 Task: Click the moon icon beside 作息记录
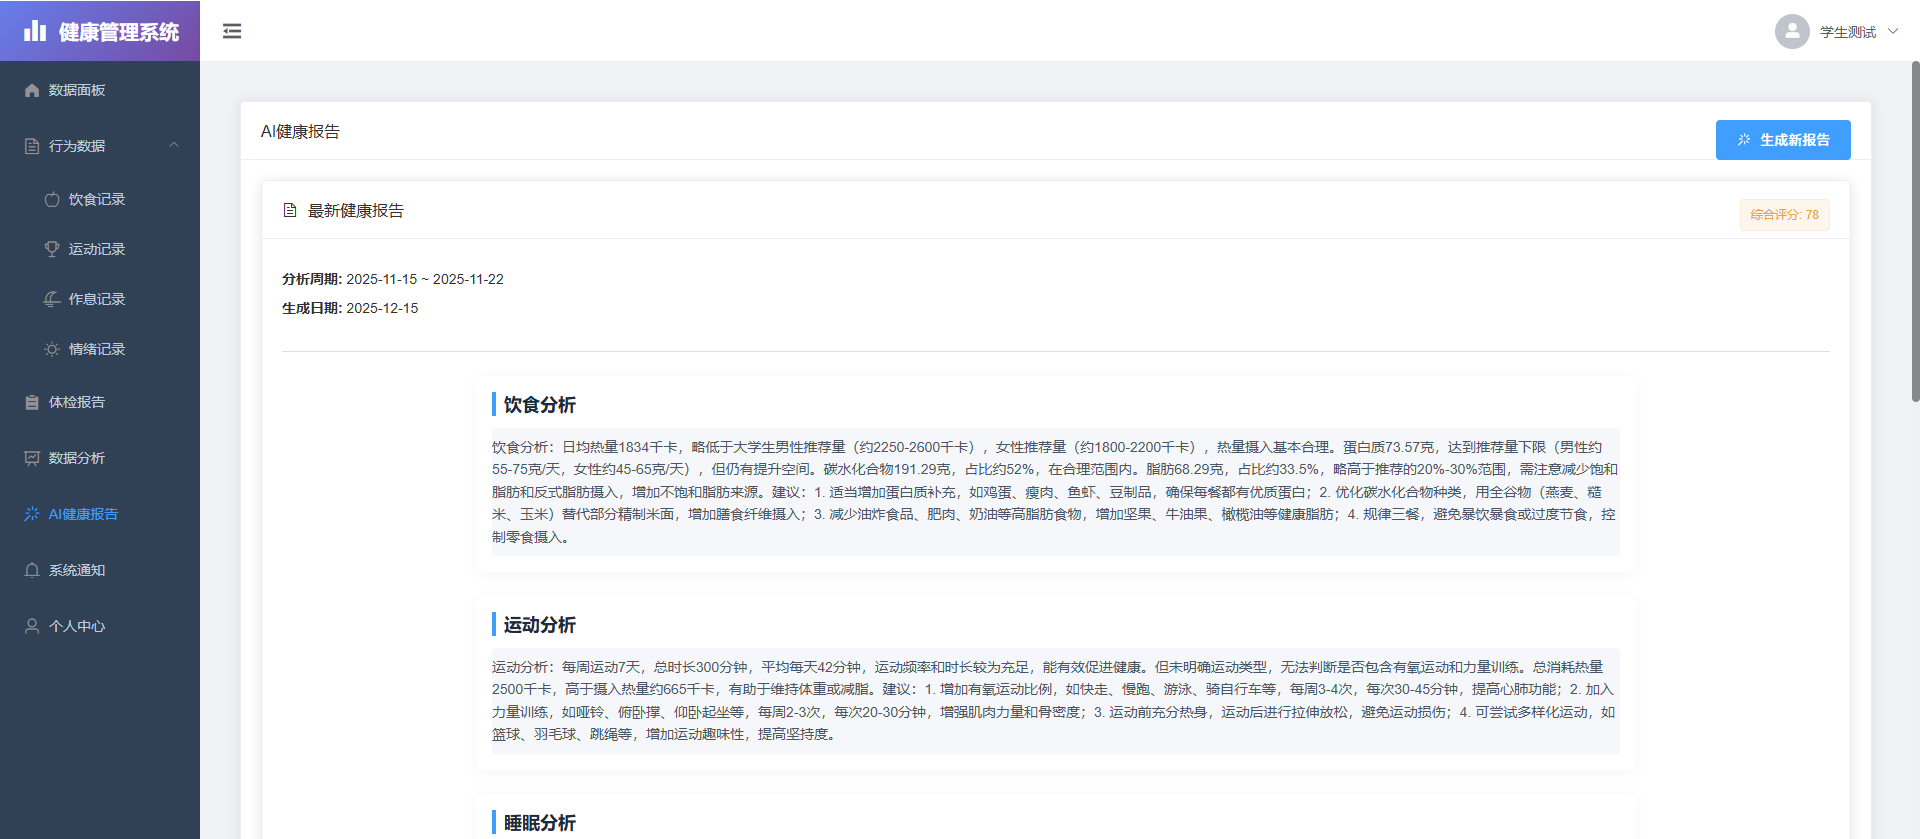pyautogui.click(x=52, y=299)
